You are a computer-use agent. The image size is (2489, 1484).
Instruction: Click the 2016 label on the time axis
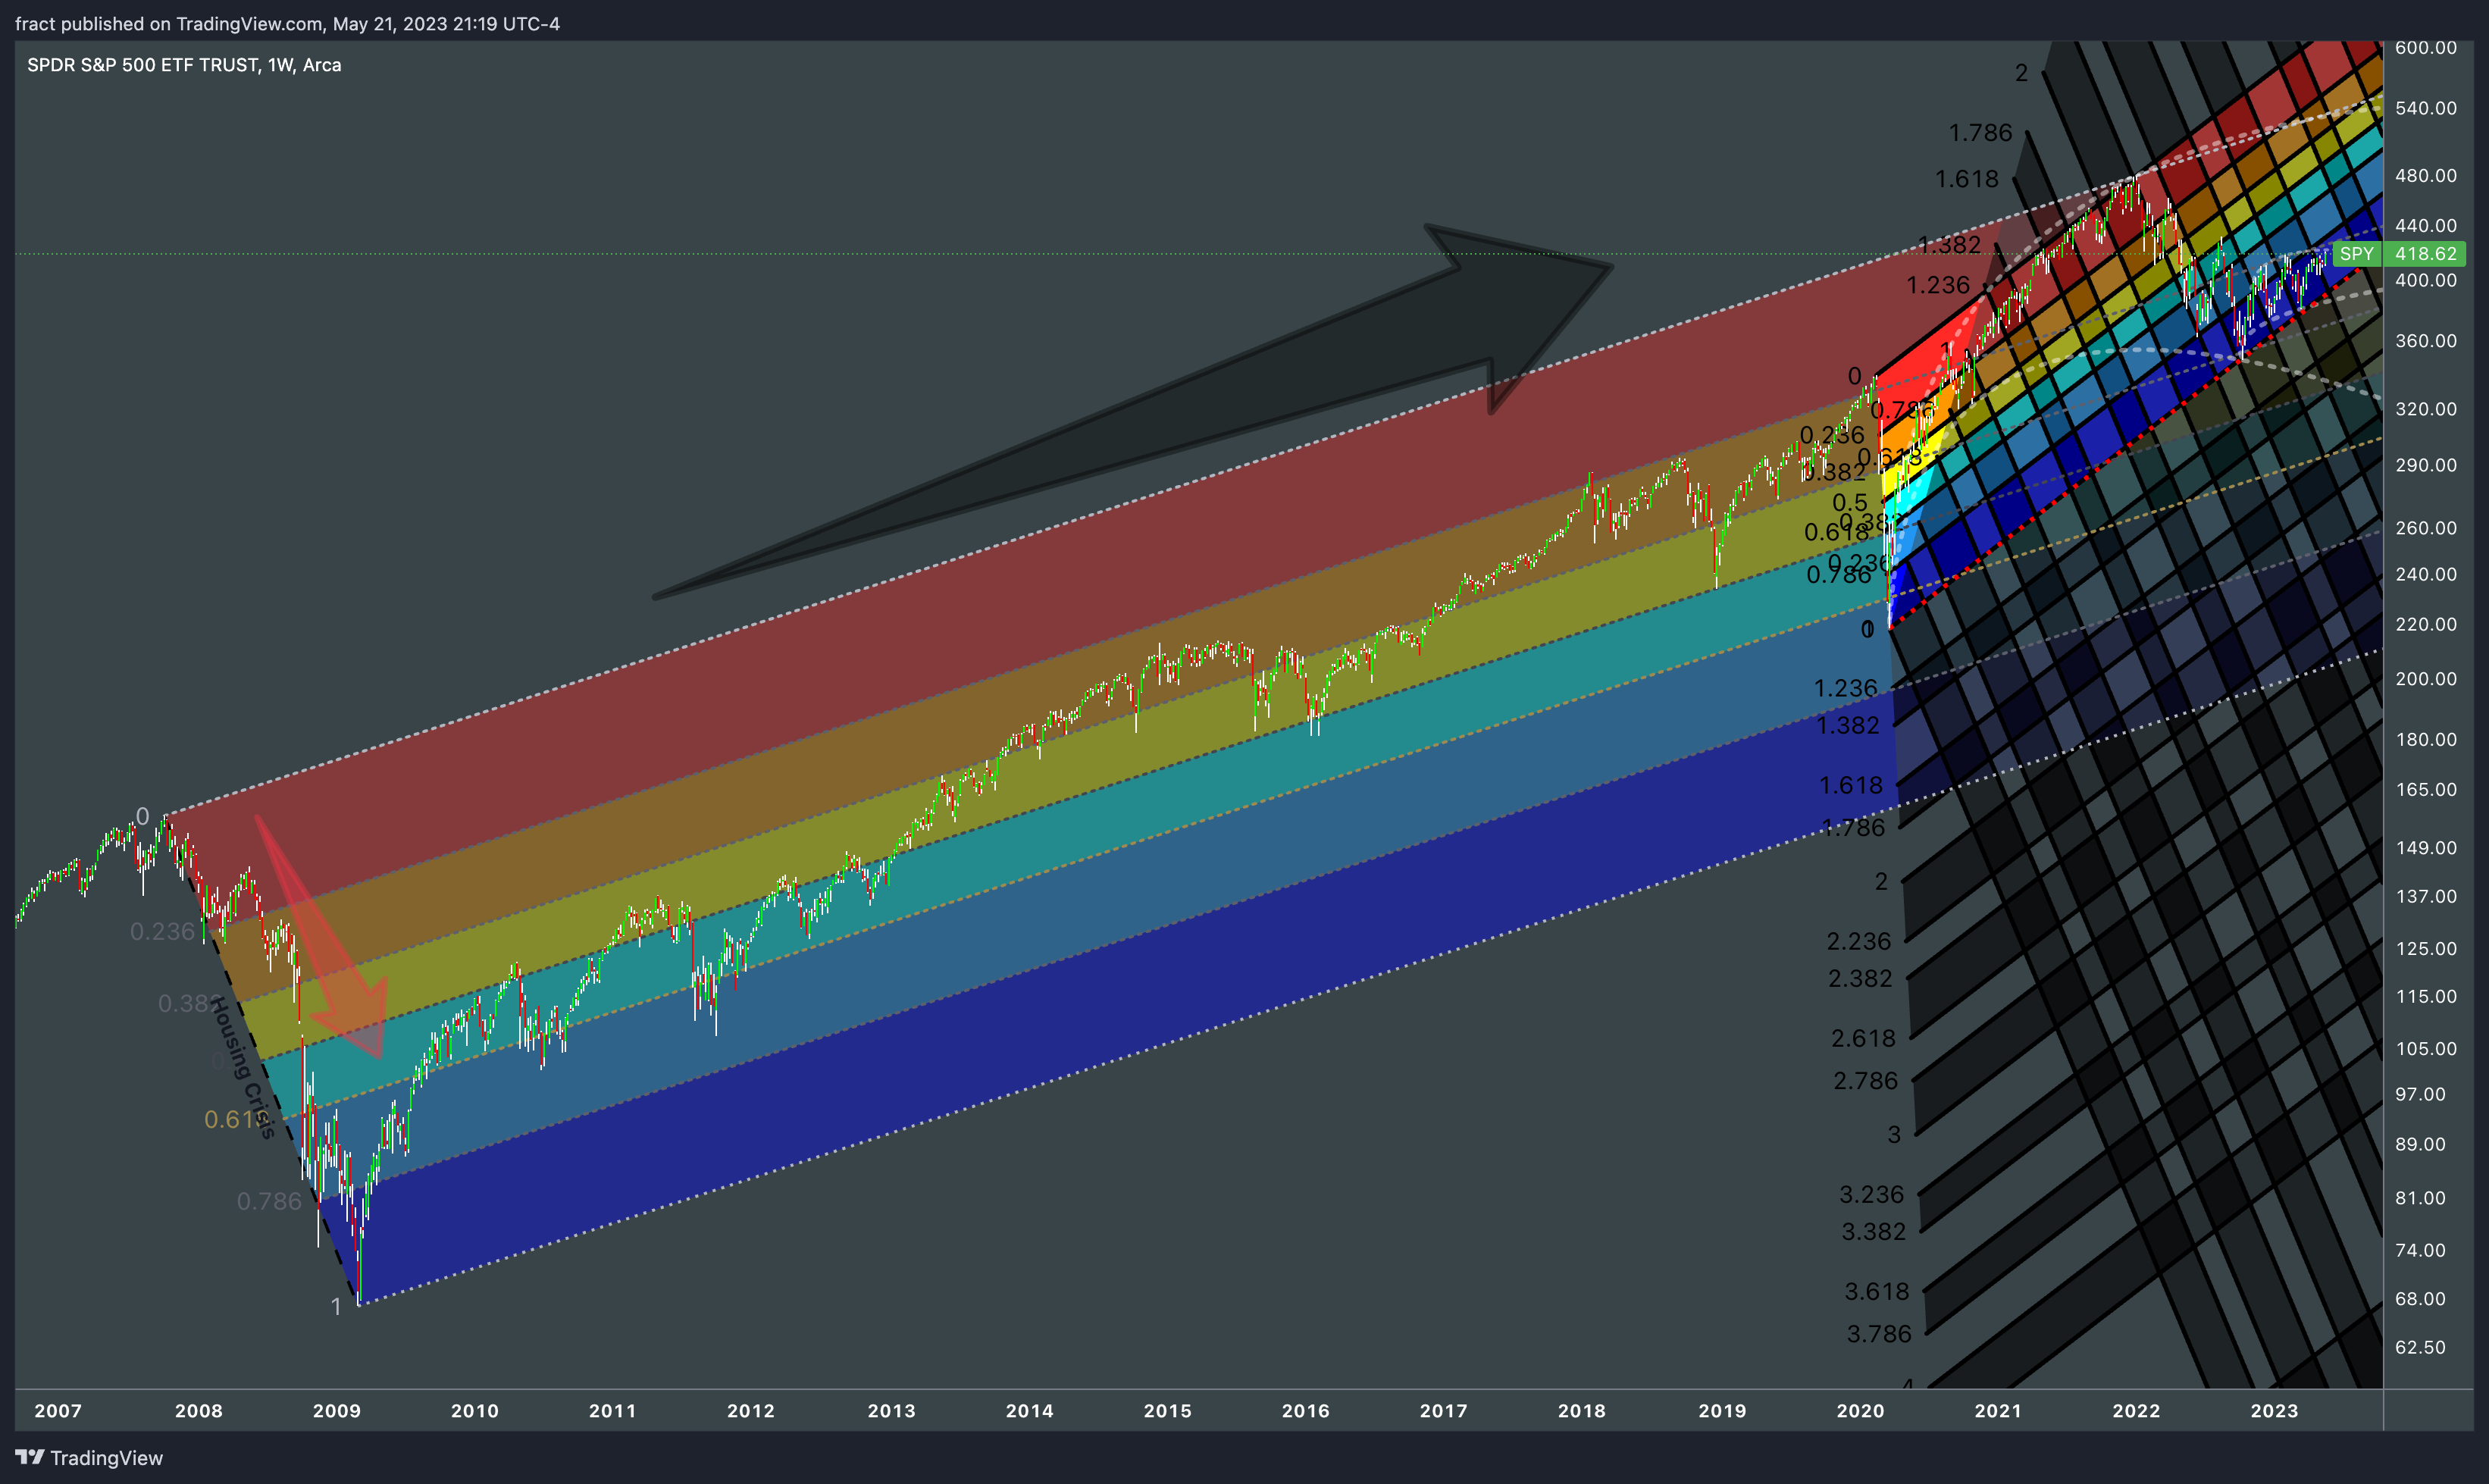tap(1306, 1411)
